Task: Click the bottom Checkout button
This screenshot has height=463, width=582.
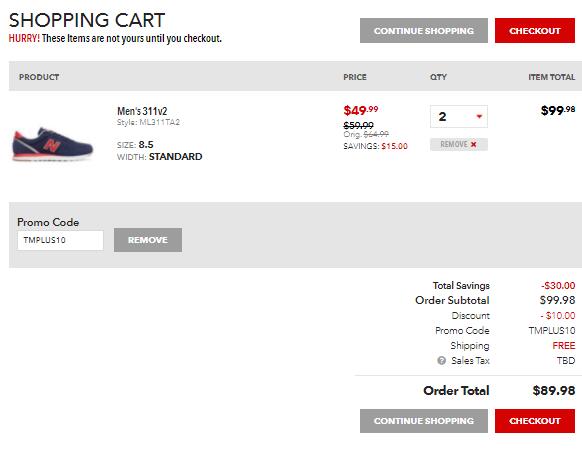Action: tap(535, 421)
